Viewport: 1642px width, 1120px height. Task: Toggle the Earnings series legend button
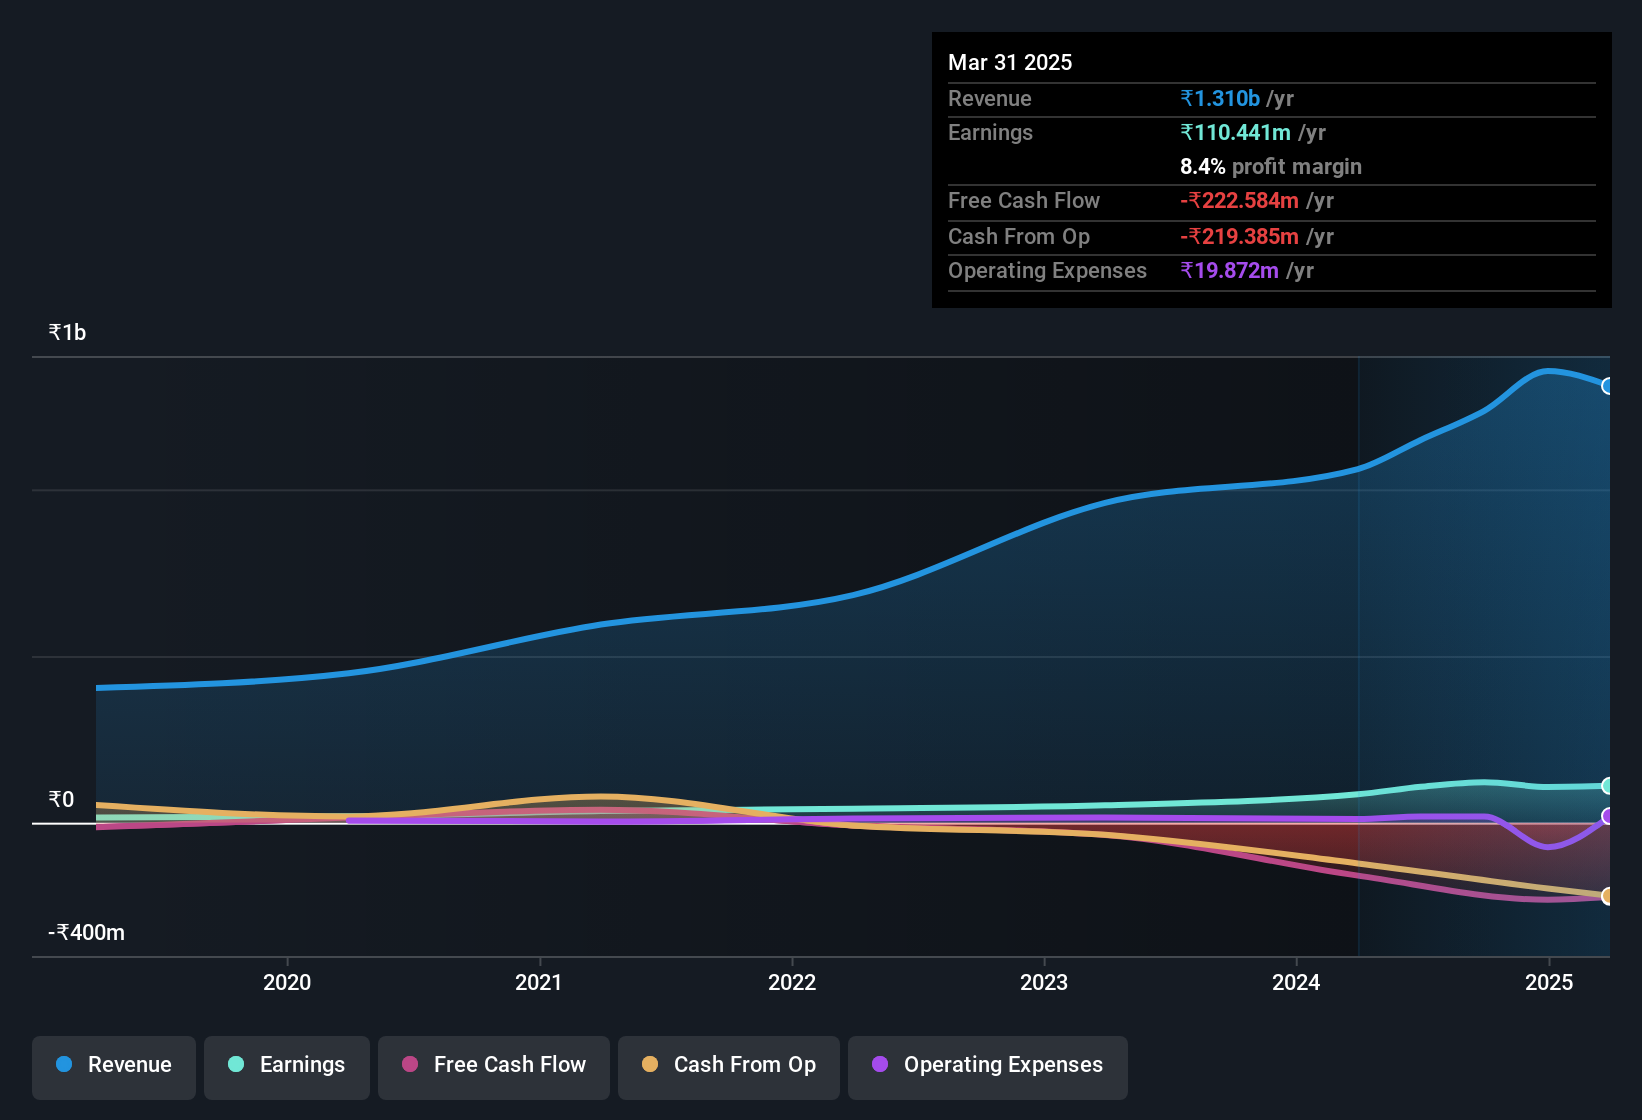tap(287, 1065)
